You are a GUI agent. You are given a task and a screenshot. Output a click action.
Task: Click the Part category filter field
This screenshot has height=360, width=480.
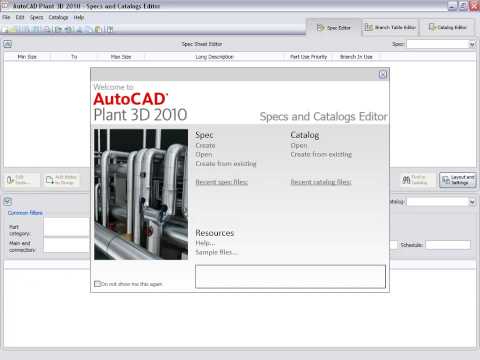(x=67, y=227)
